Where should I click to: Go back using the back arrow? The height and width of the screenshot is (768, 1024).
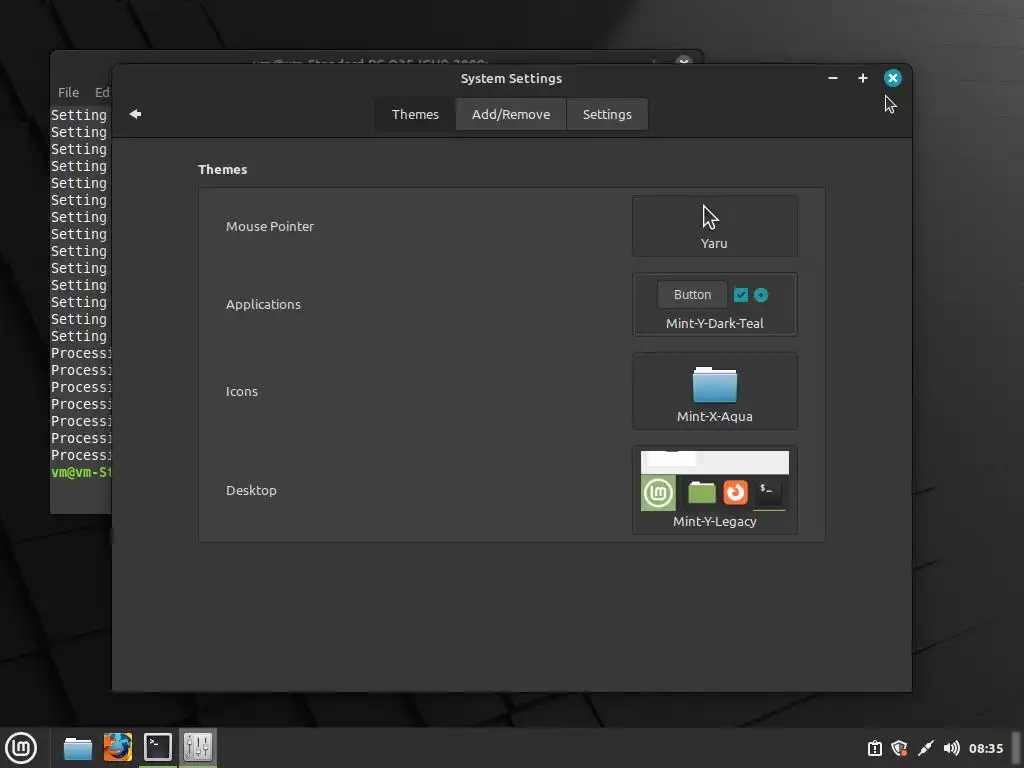135,114
